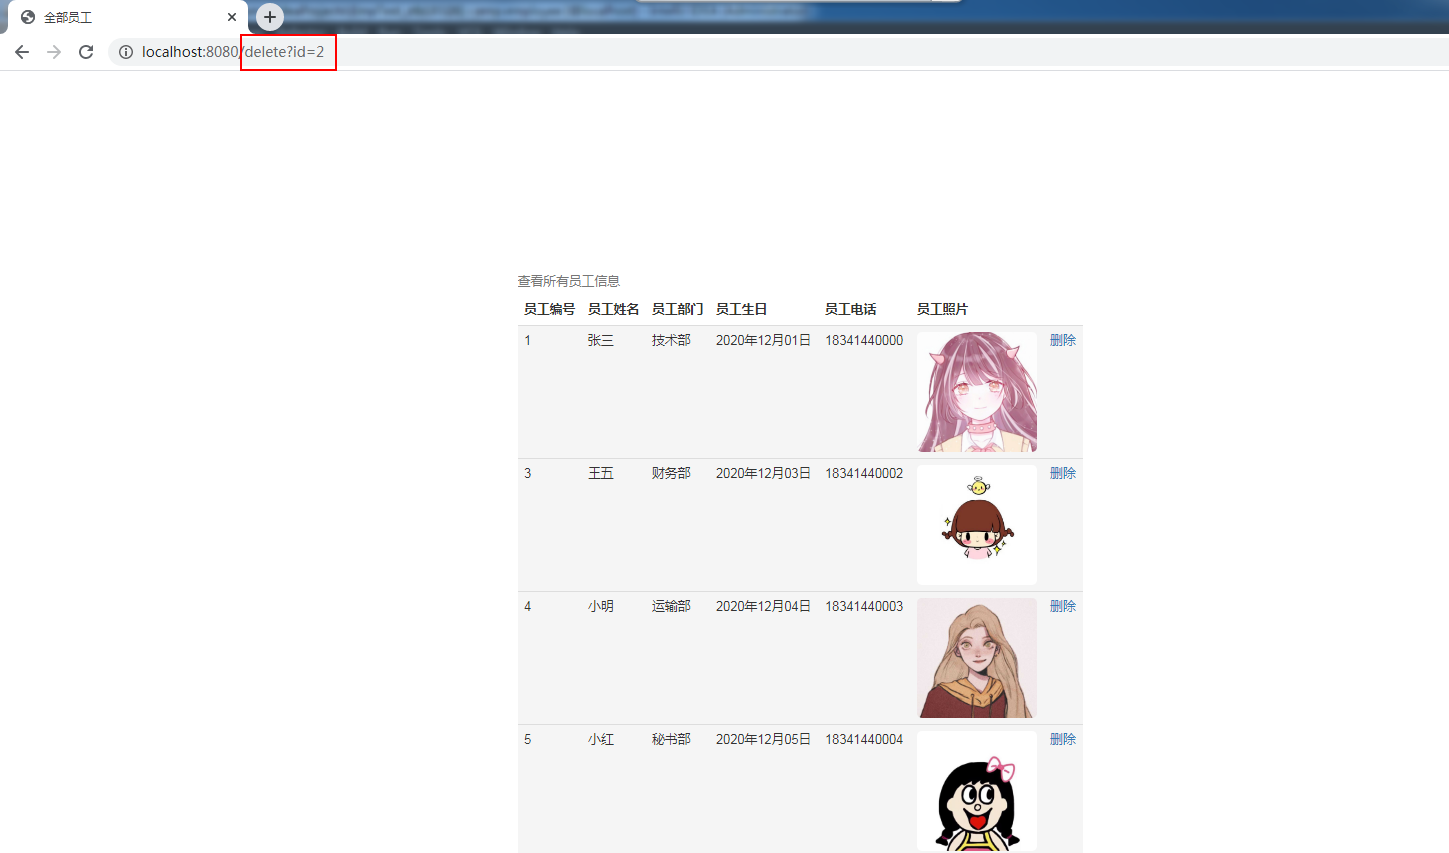Click the address bar URL field
Screen dimensions: 1449x853
[600, 52]
